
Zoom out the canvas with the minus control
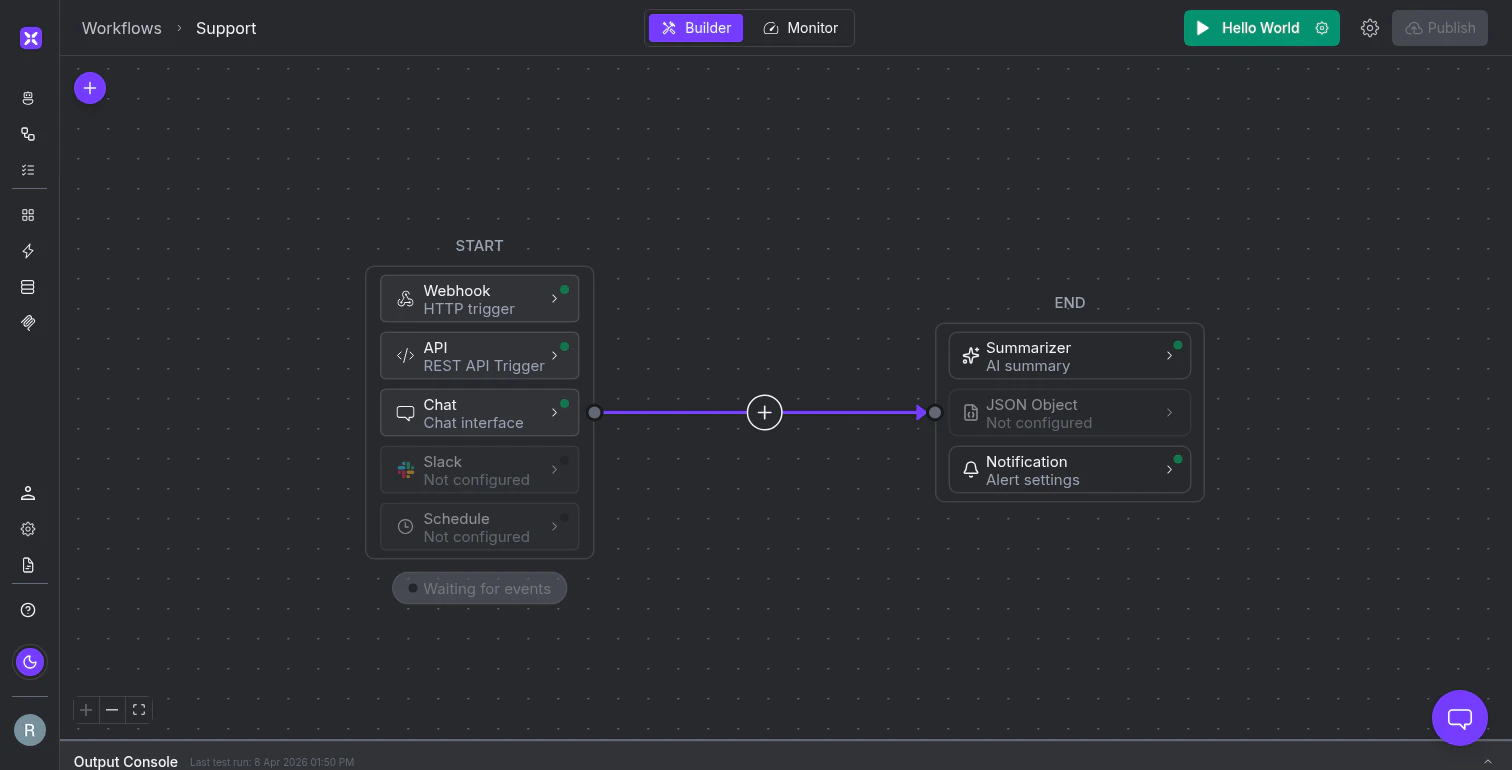pyautogui.click(x=112, y=710)
